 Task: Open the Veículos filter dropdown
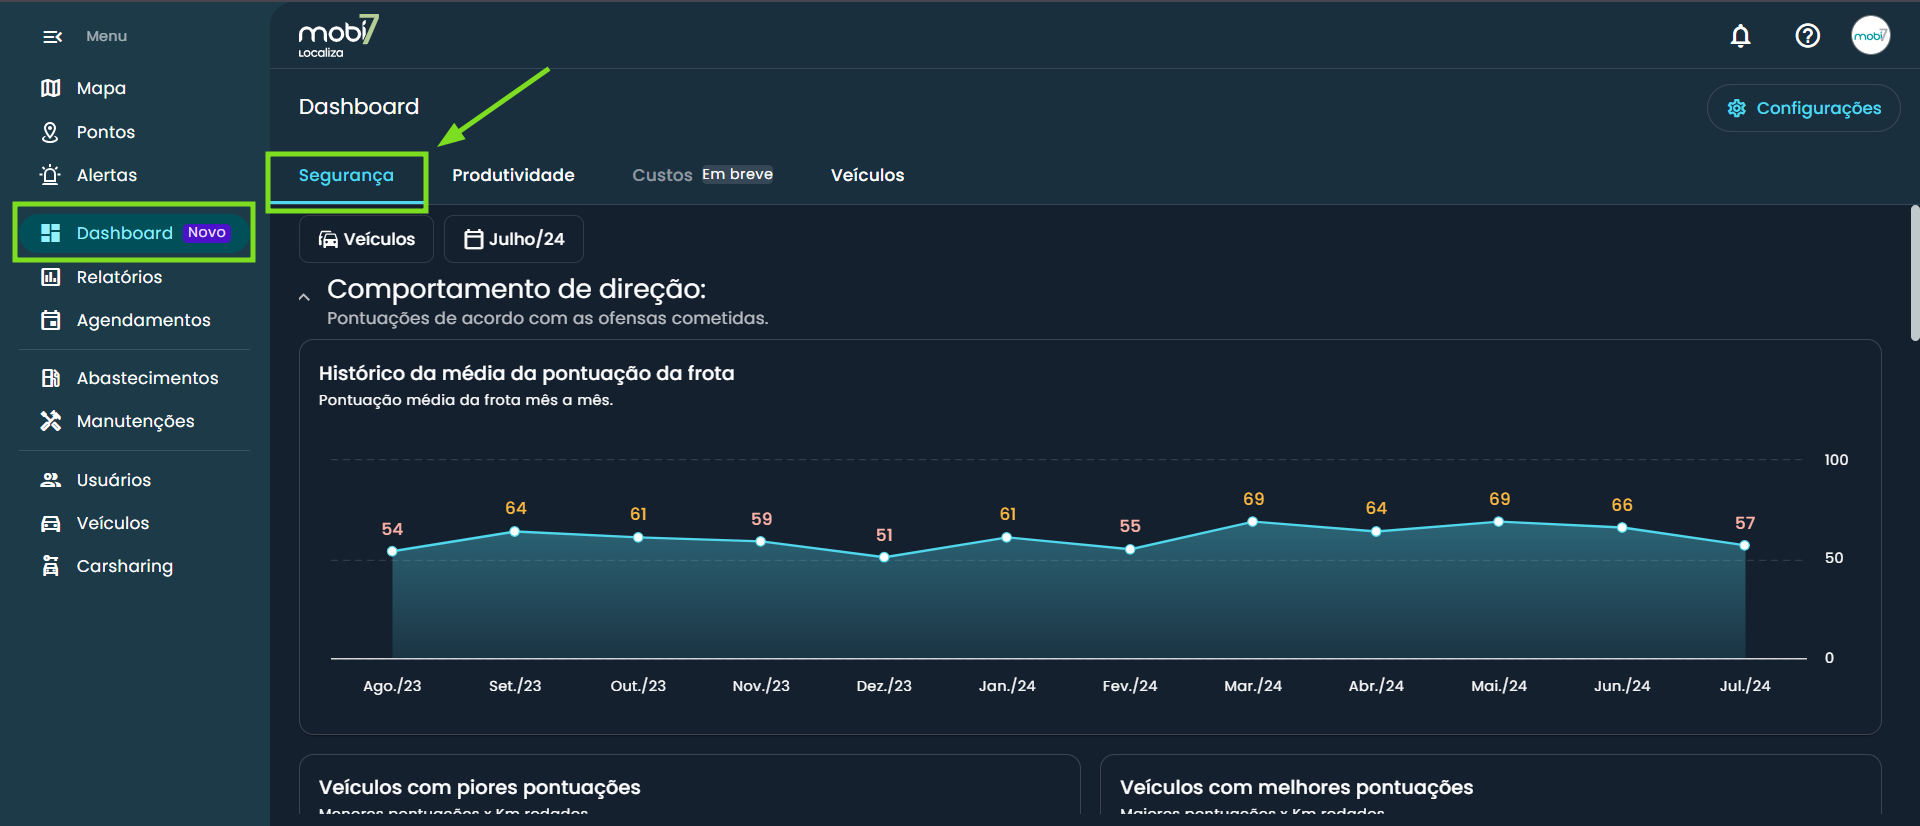click(x=366, y=239)
